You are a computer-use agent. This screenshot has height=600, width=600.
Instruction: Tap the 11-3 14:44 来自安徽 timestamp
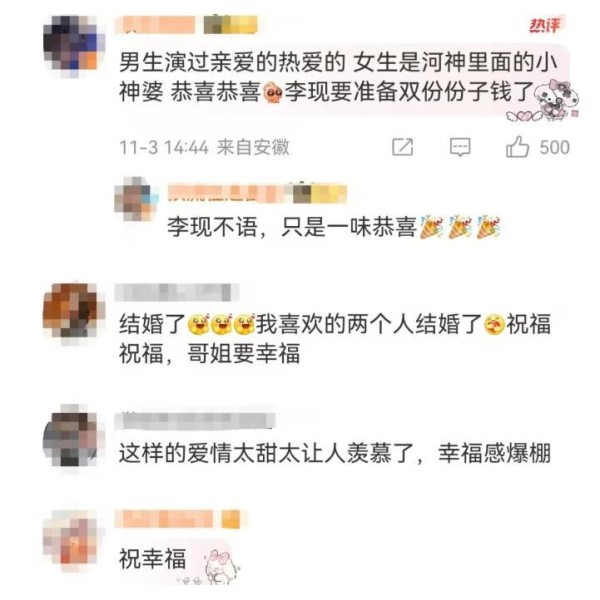pyautogui.click(x=204, y=147)
